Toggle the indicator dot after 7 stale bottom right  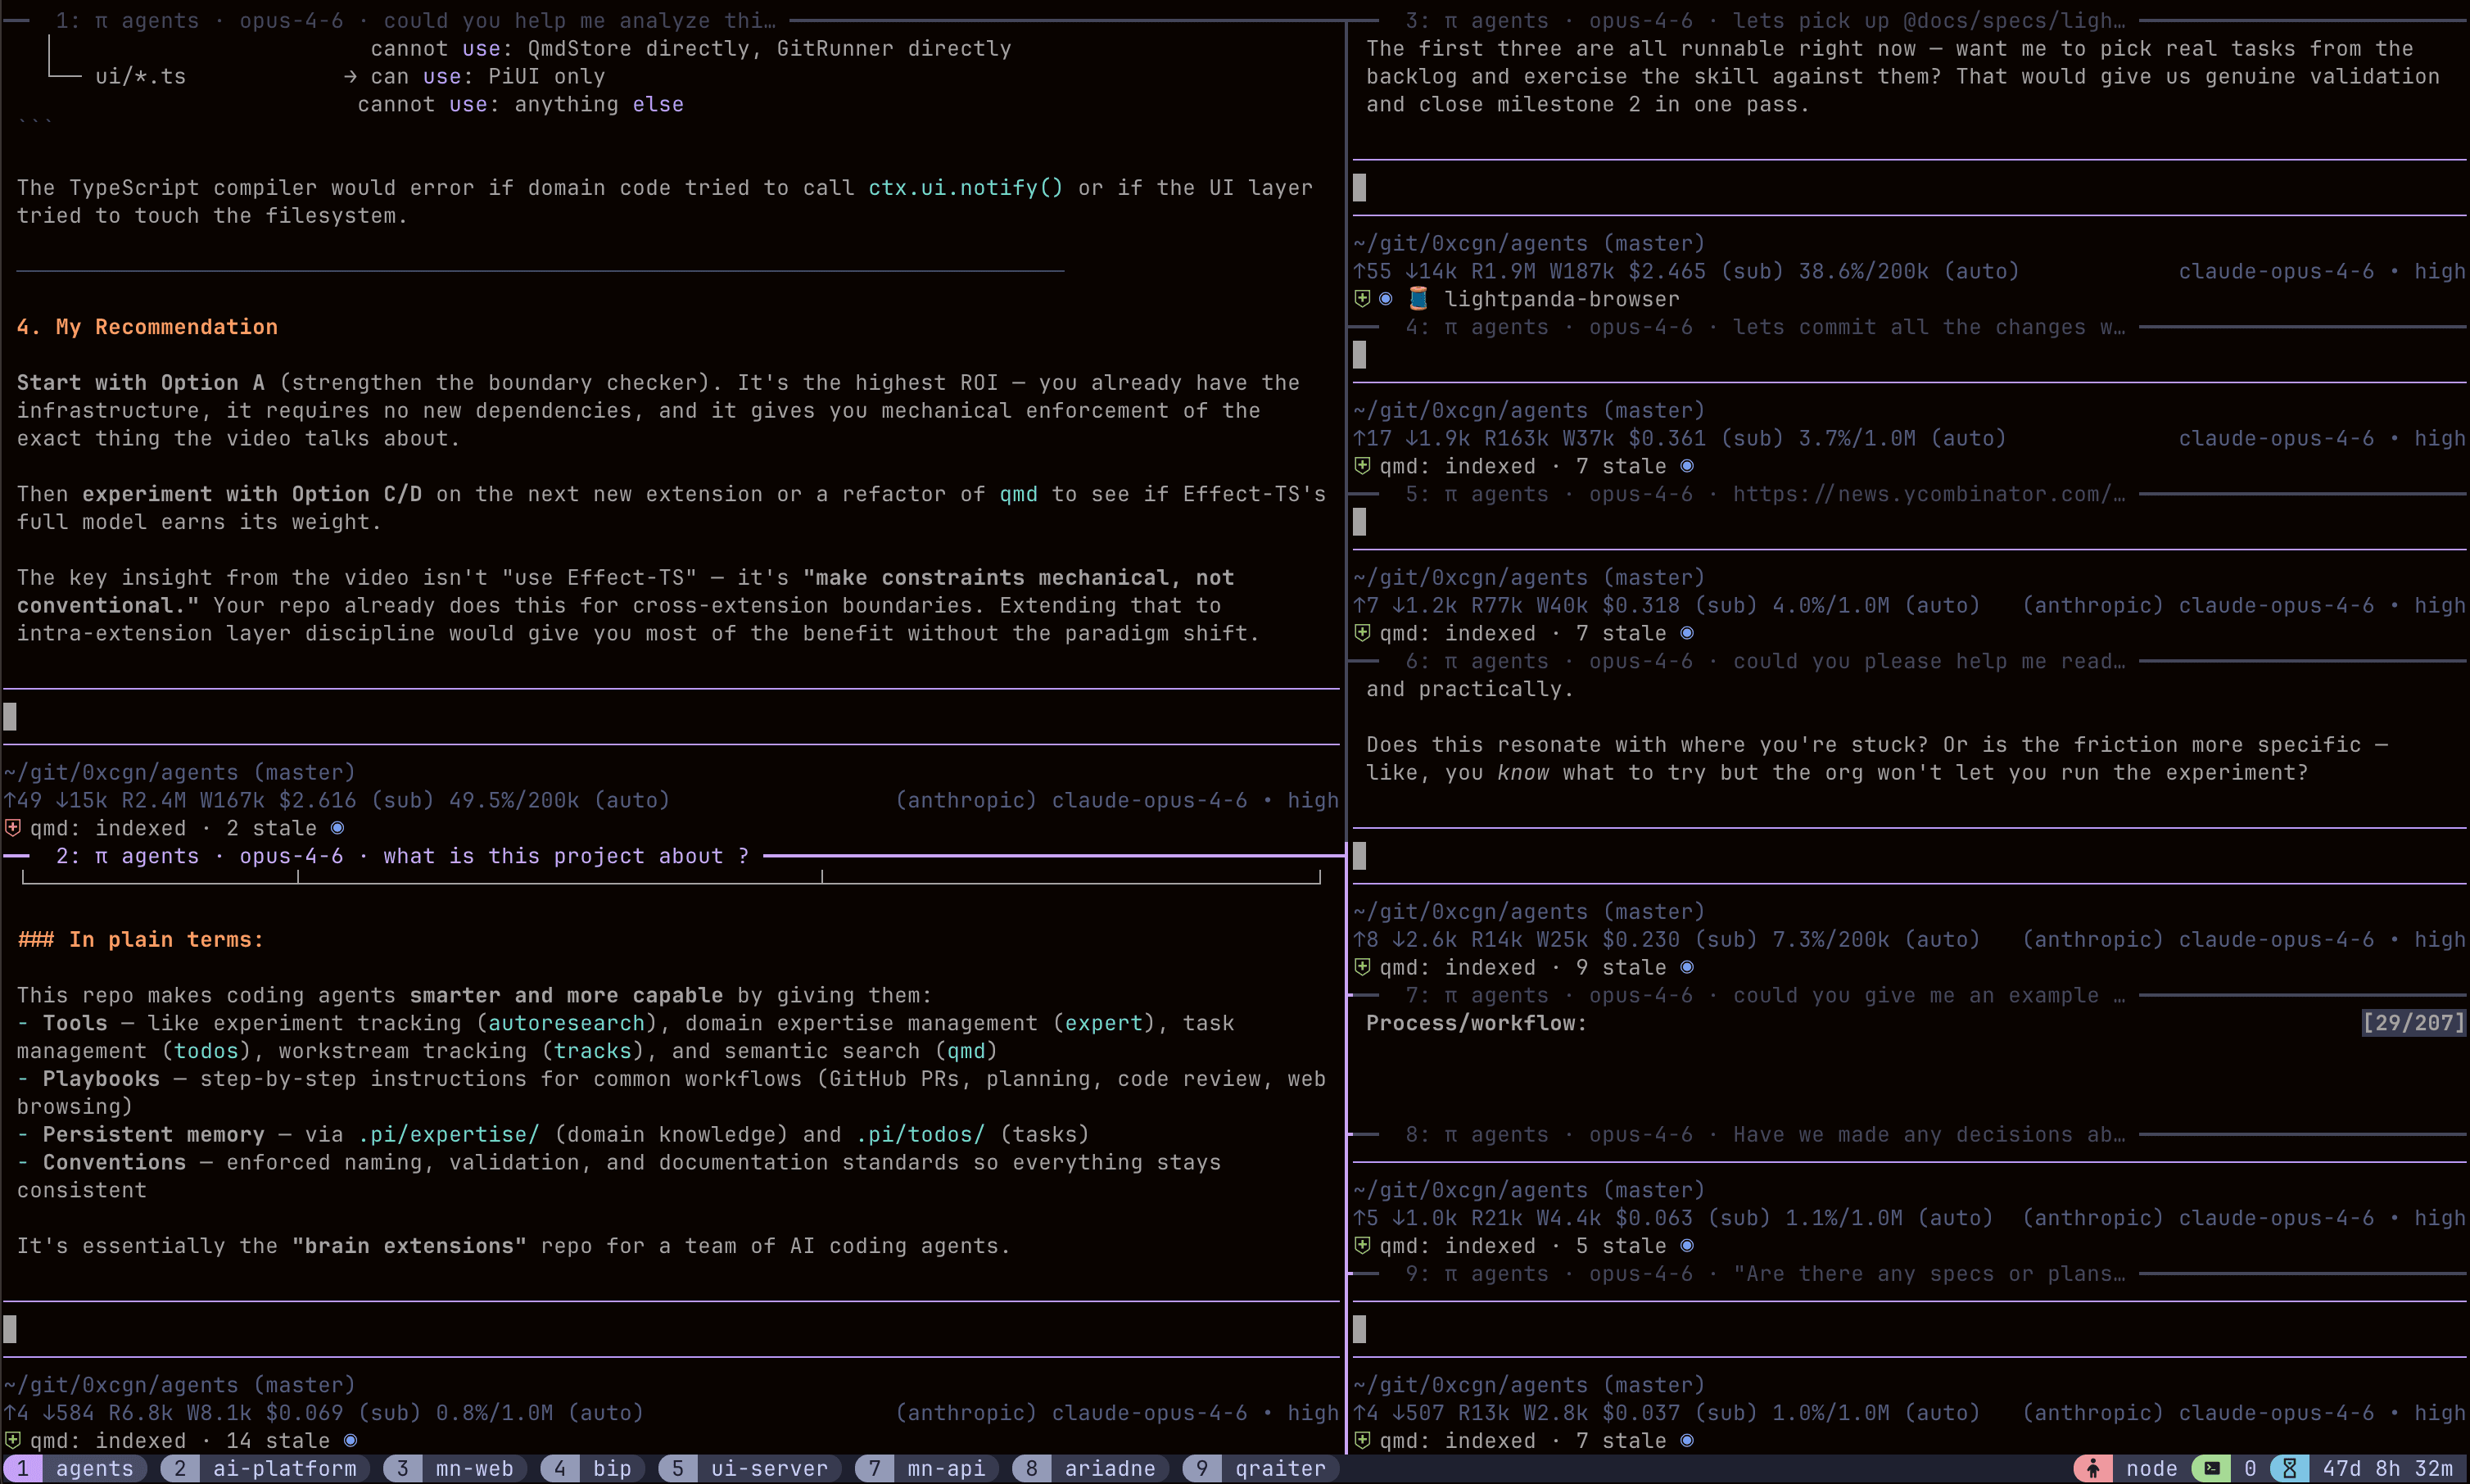(1686, 1441)
